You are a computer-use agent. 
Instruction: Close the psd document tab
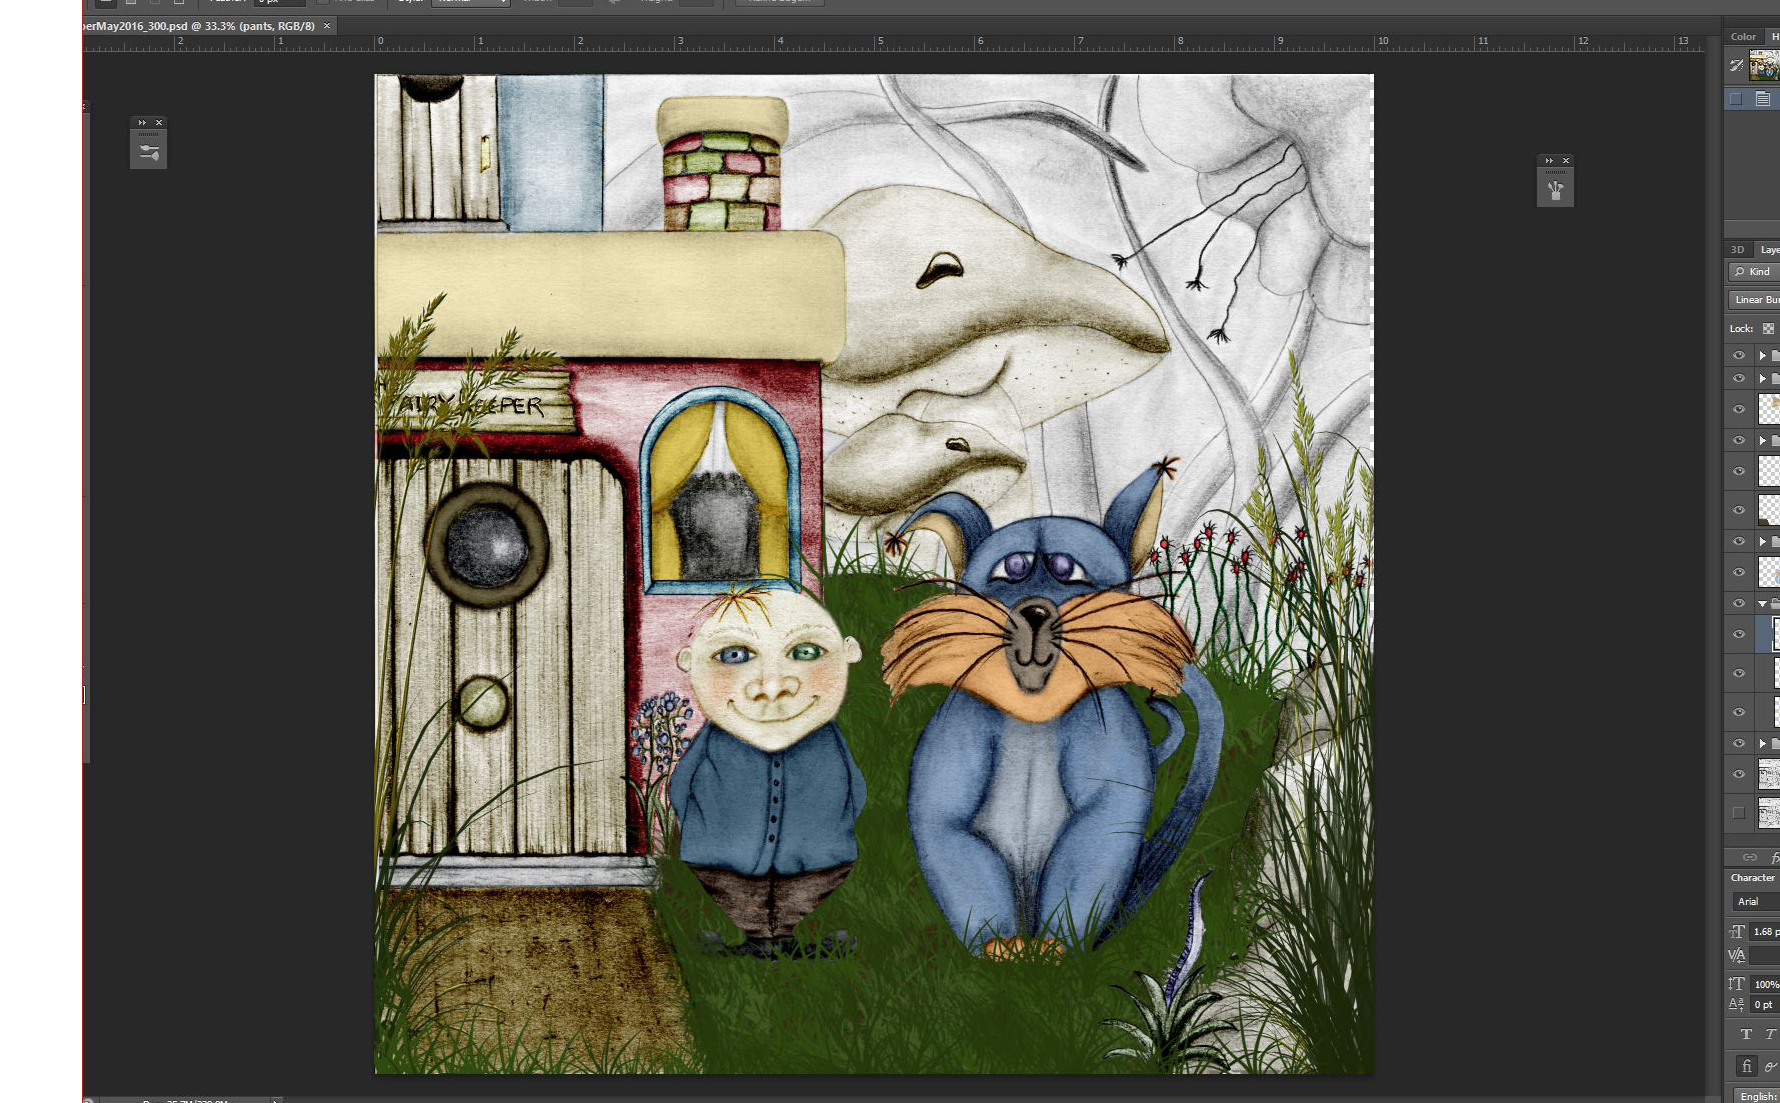pos(326,26)
